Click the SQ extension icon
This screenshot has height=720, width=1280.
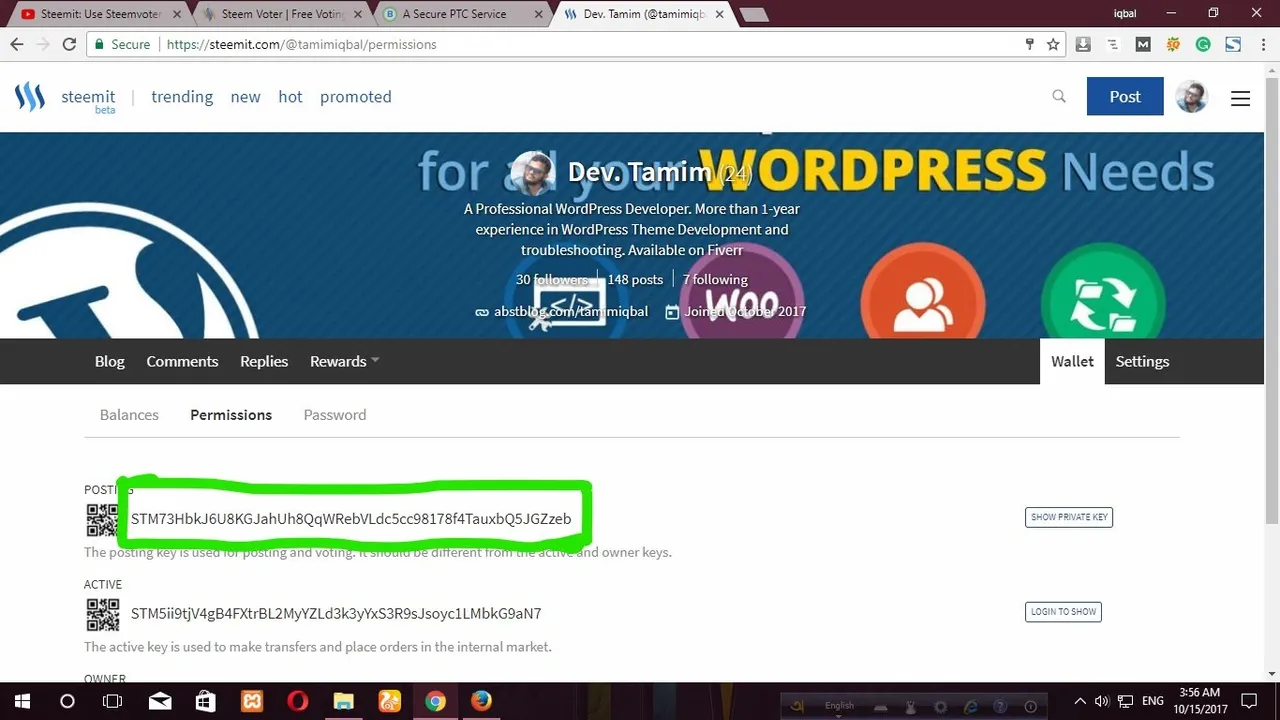1173,44
